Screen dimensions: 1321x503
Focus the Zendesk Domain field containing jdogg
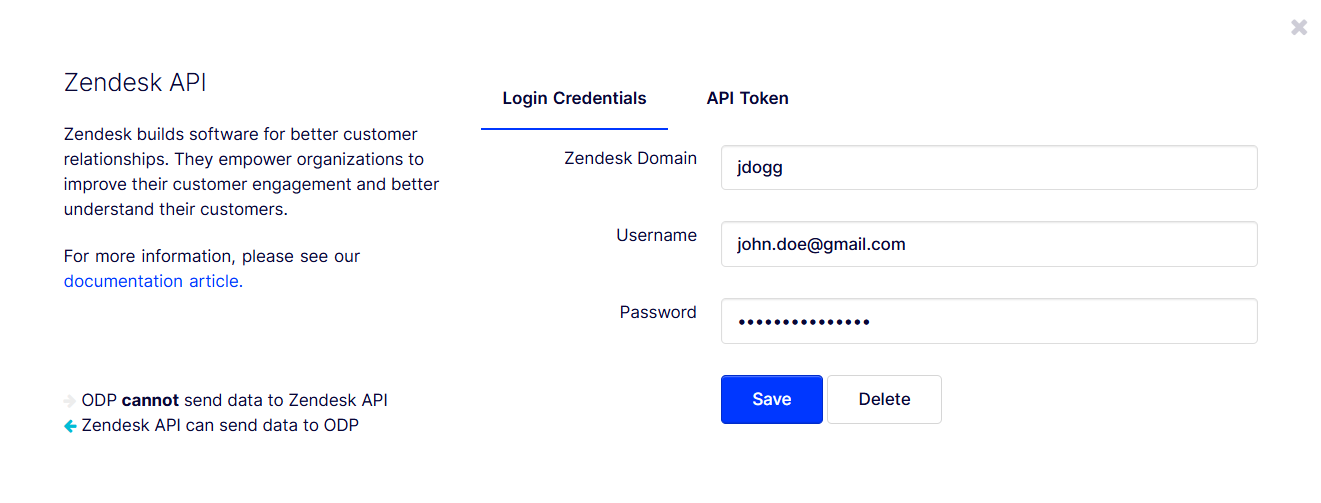click(988, 168)
